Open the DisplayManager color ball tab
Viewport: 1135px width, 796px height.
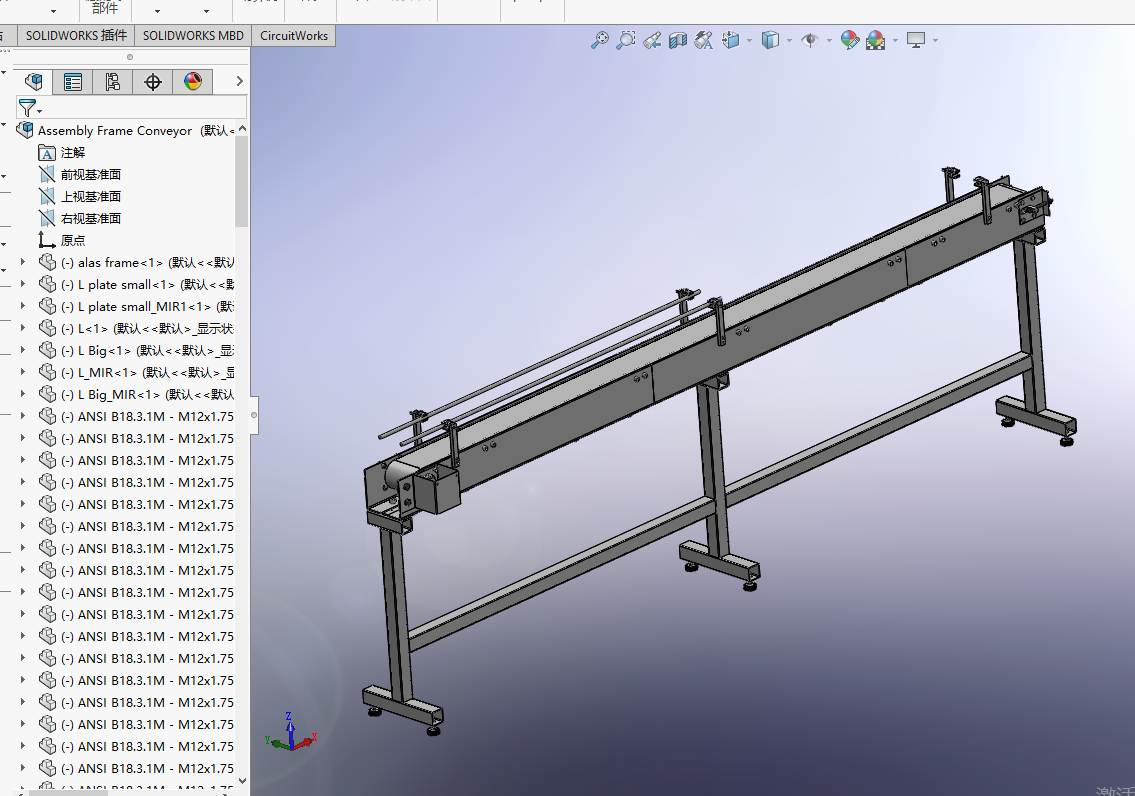coord(193,82)
